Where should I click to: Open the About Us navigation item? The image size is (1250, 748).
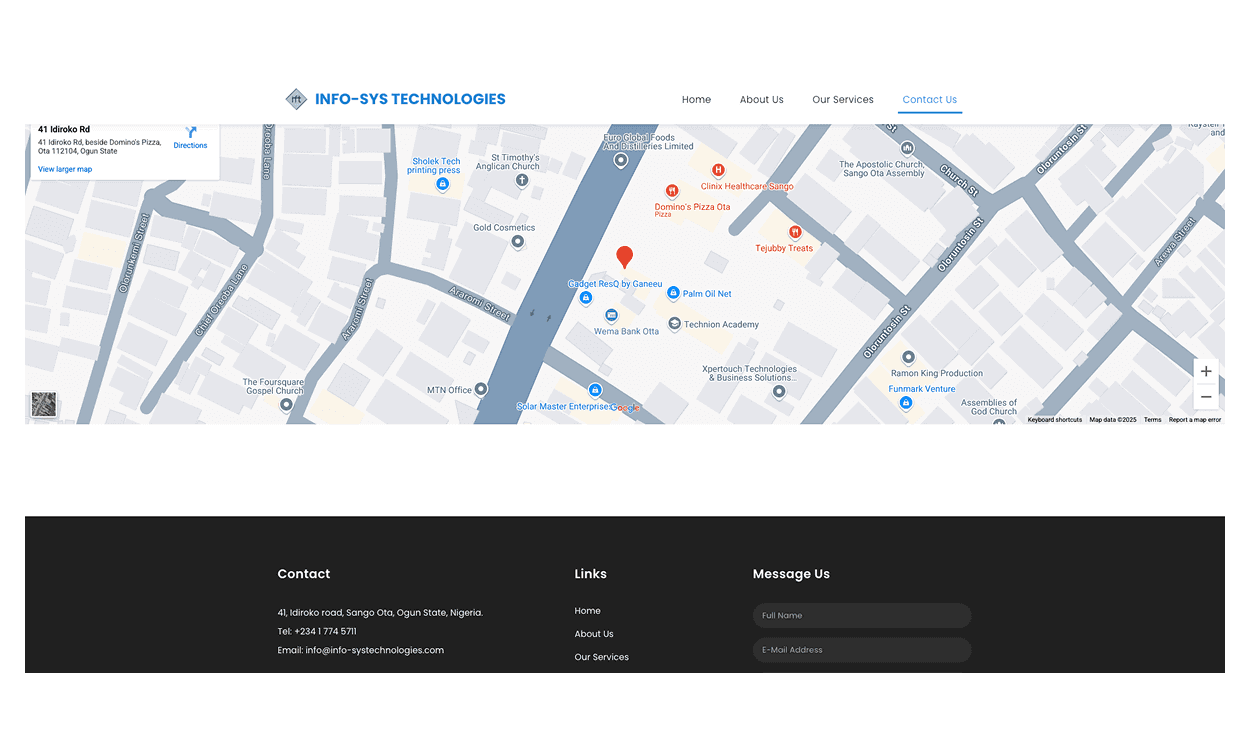pos(761,100)
